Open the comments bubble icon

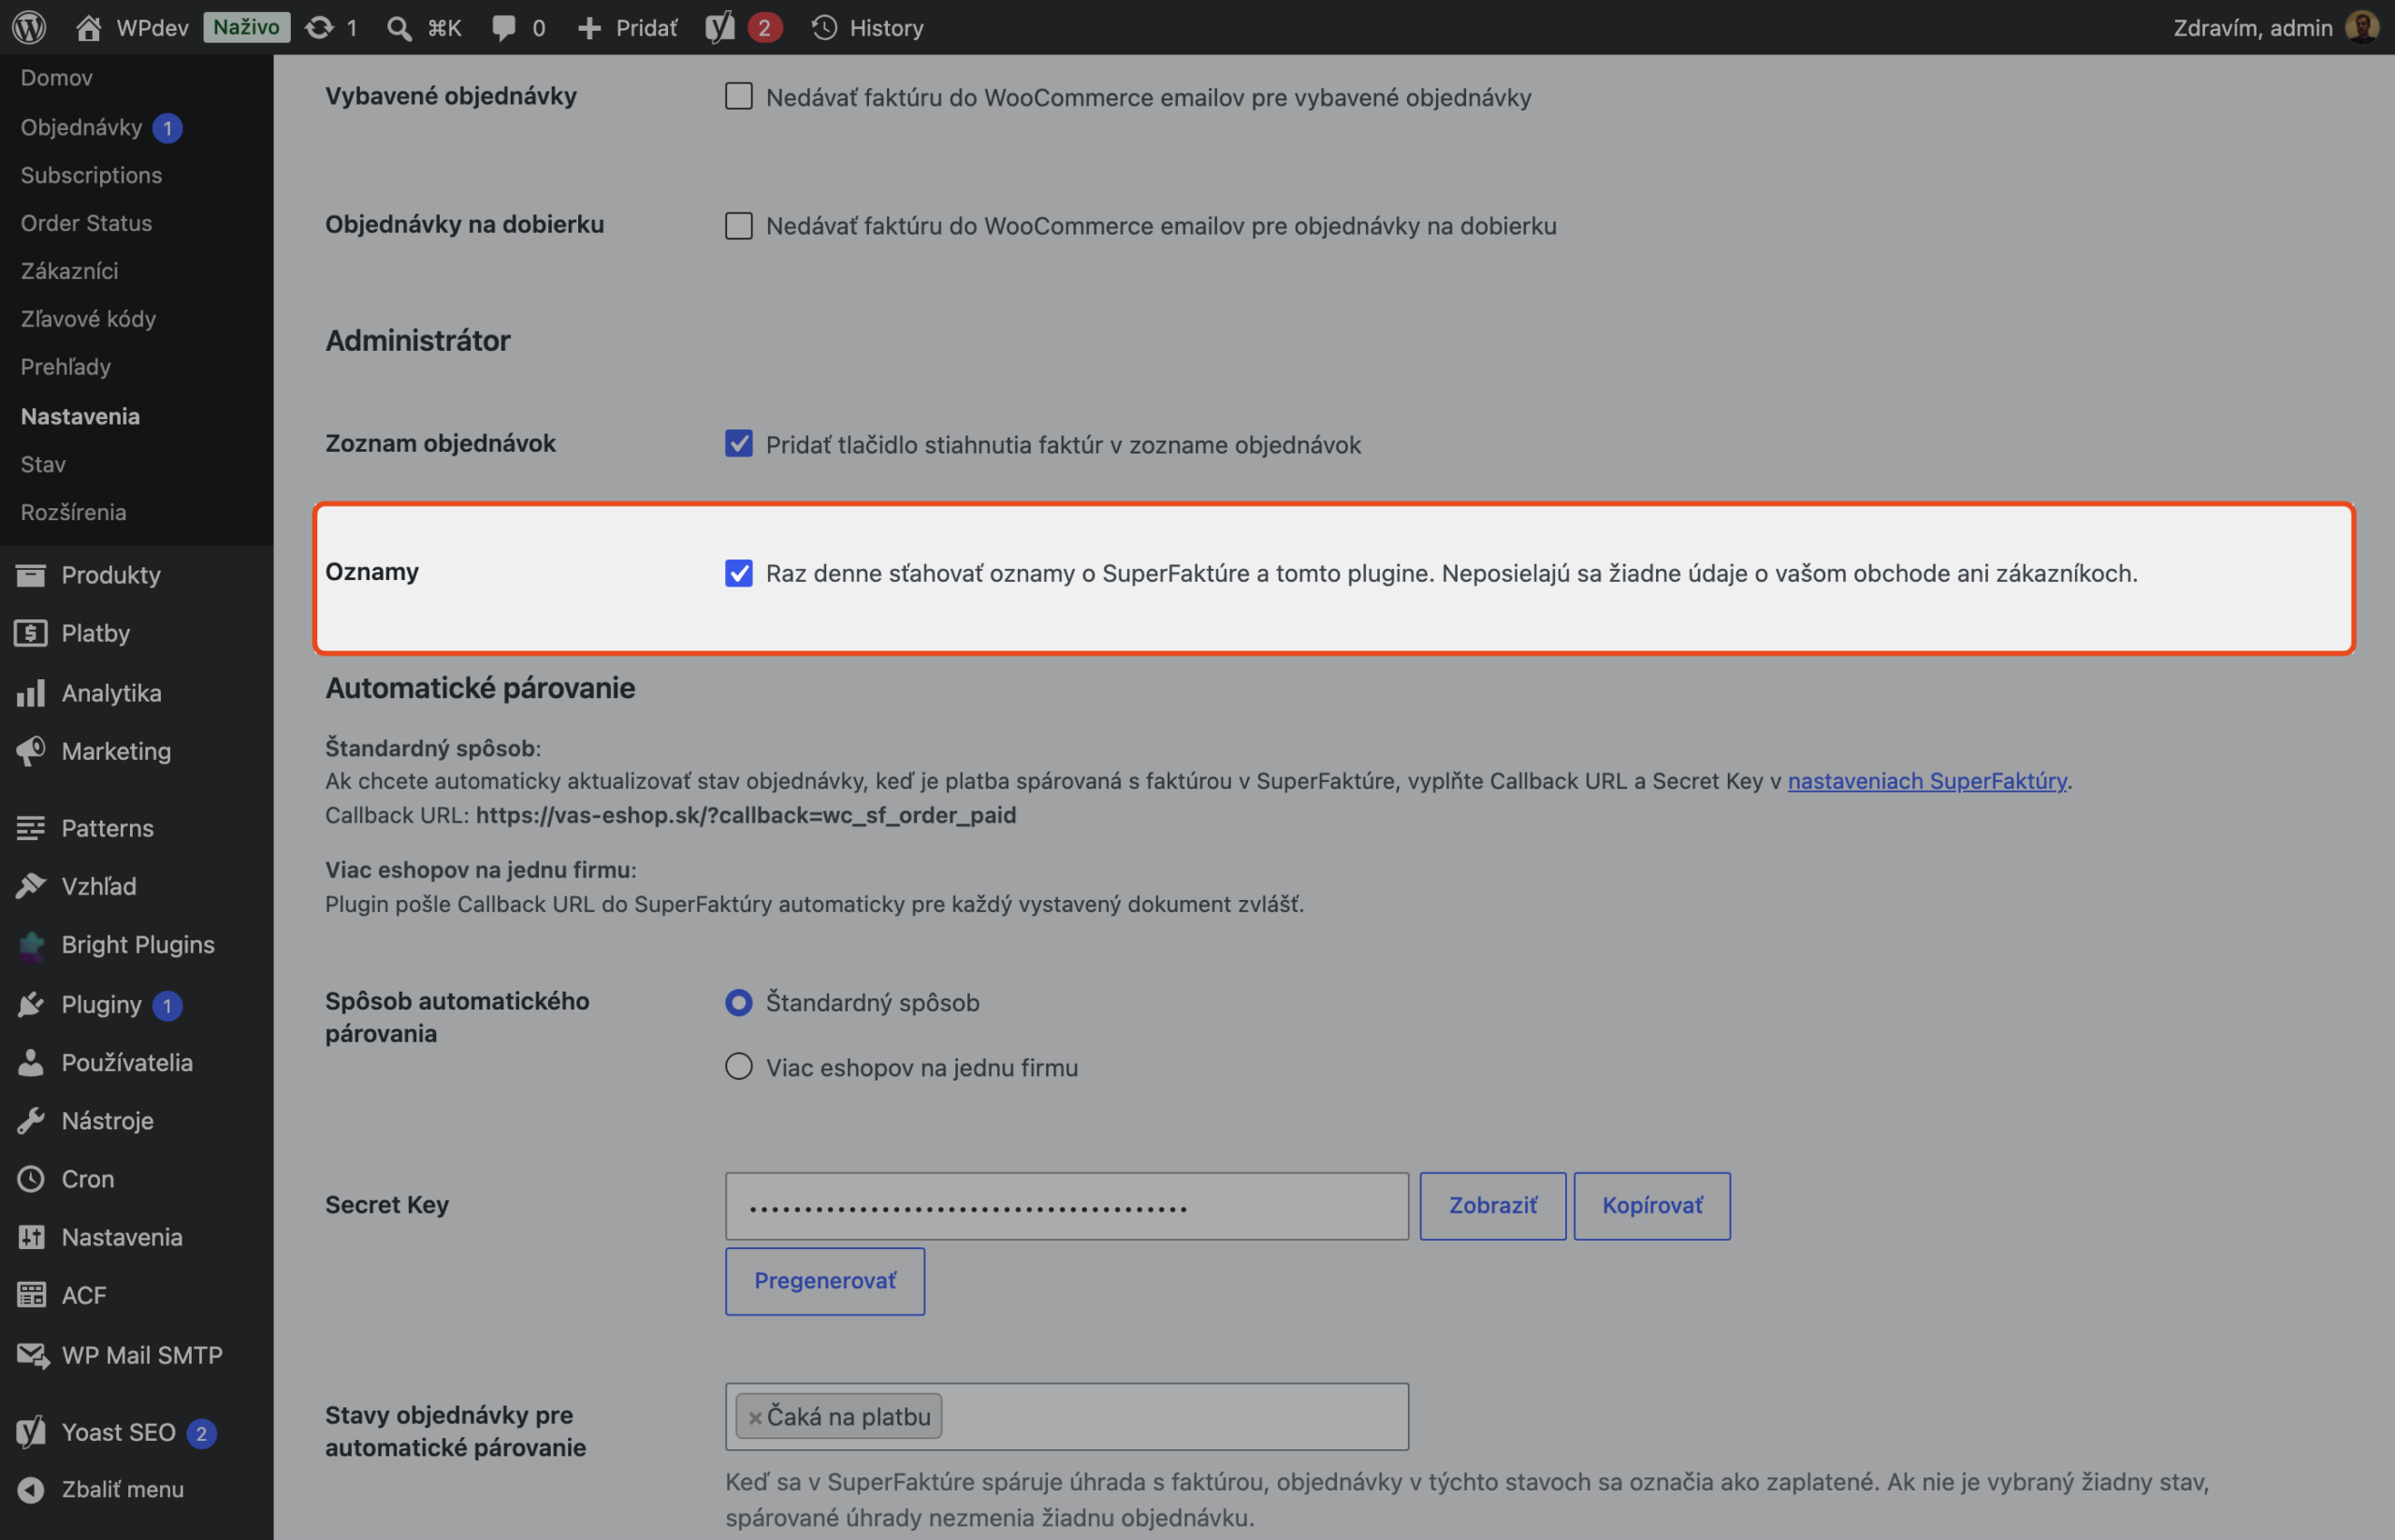pyautogui.click(x=504, y=27)
